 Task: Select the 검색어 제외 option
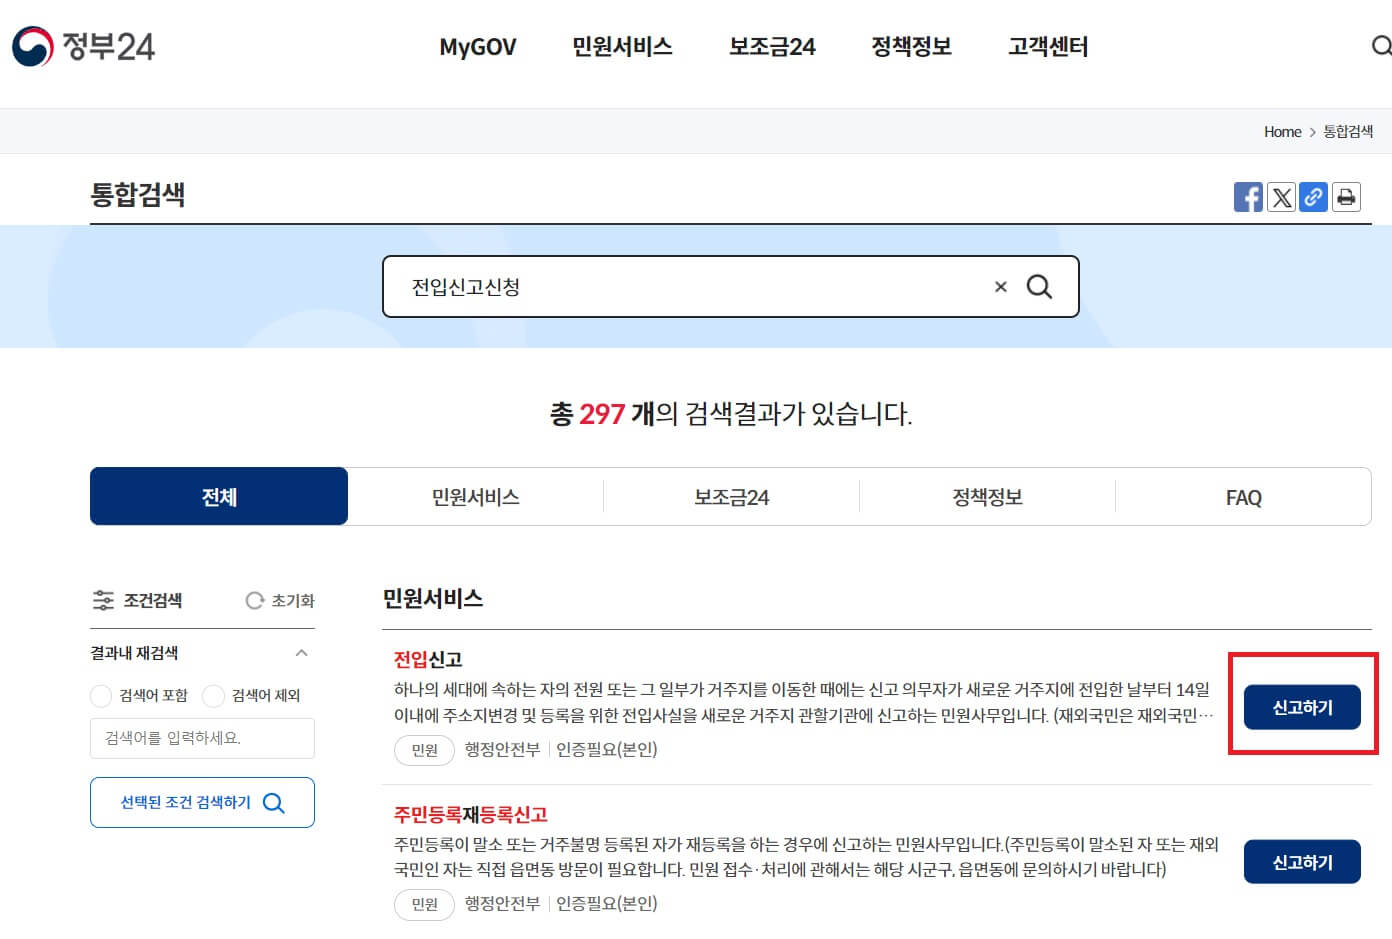point(214,695)
